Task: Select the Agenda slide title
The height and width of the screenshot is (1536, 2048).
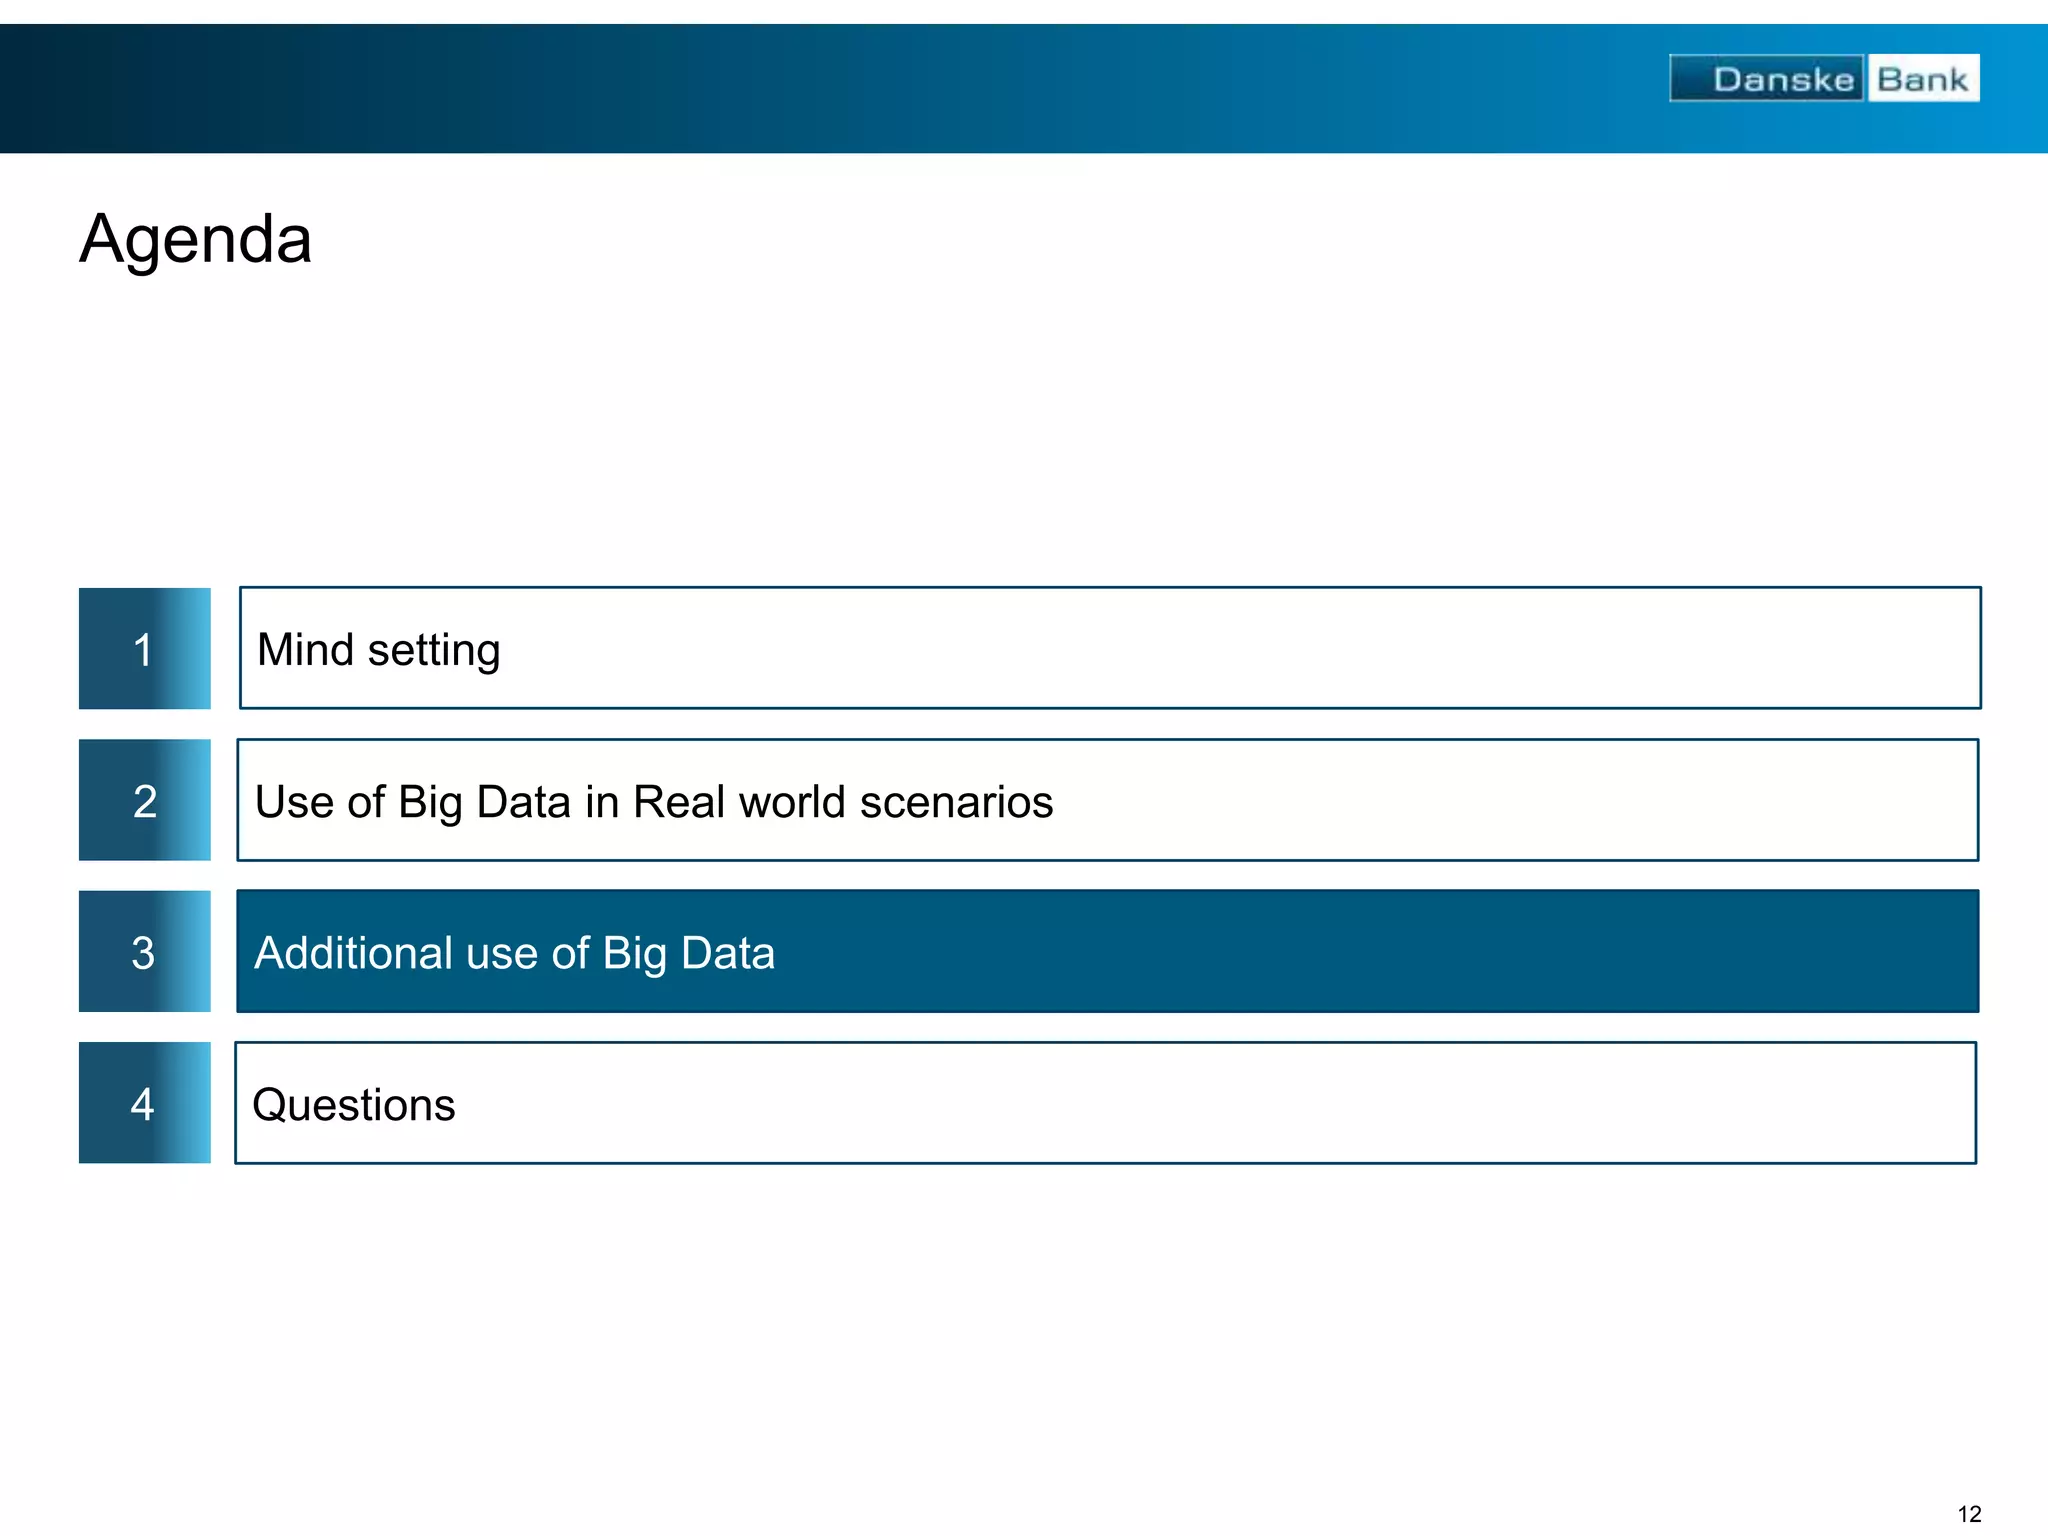Action: (196, 240)
